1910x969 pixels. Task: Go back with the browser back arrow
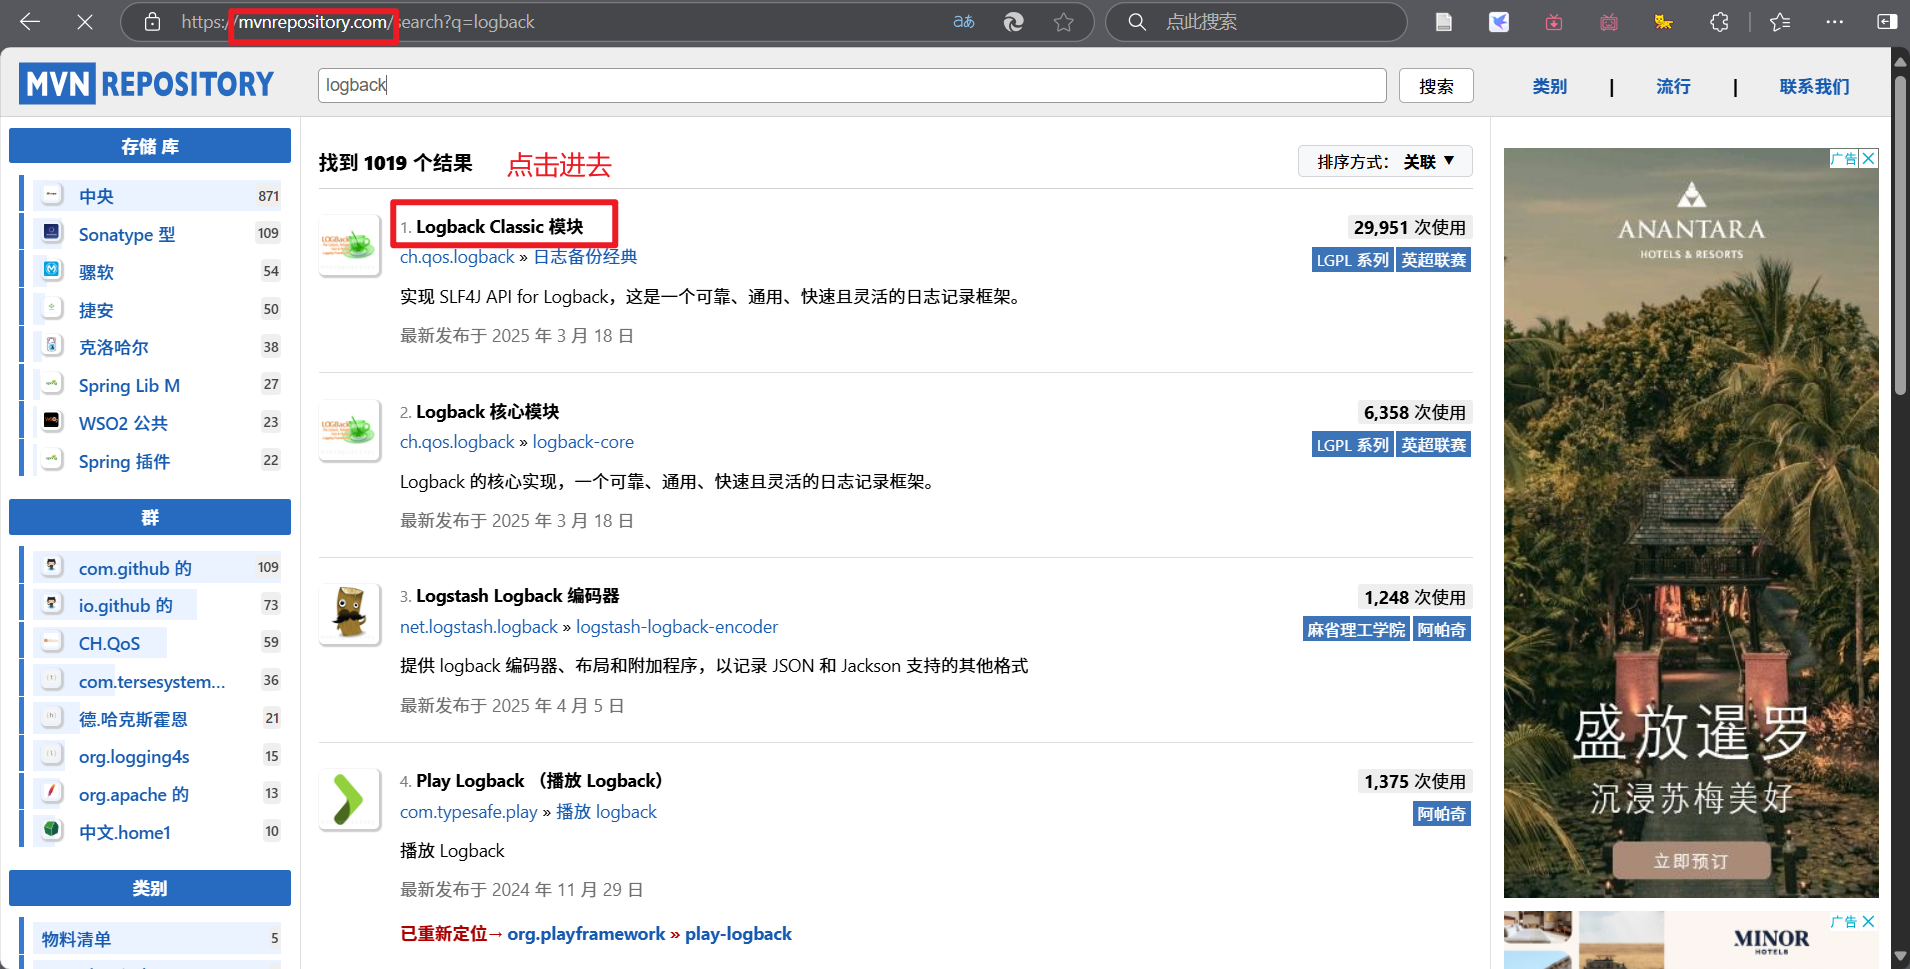(x=30, y=21)
